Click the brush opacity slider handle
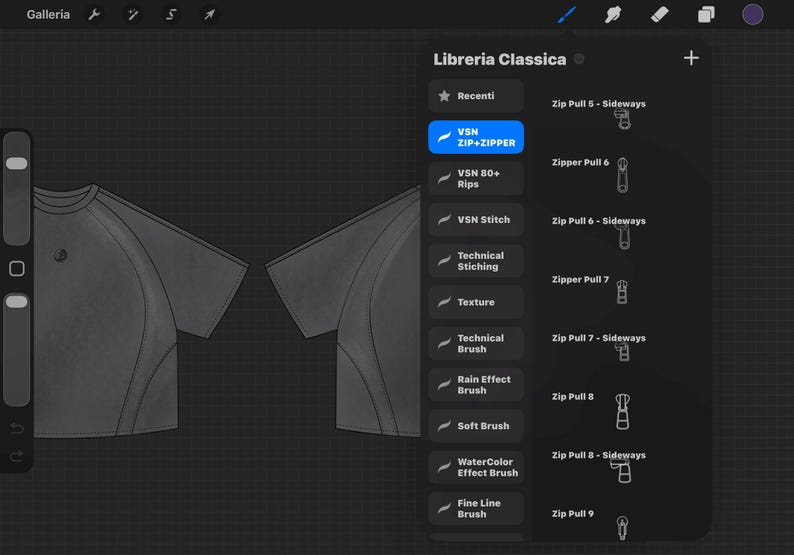The width and height of the screenshot is (794, 555). click(x=17, y=302)
